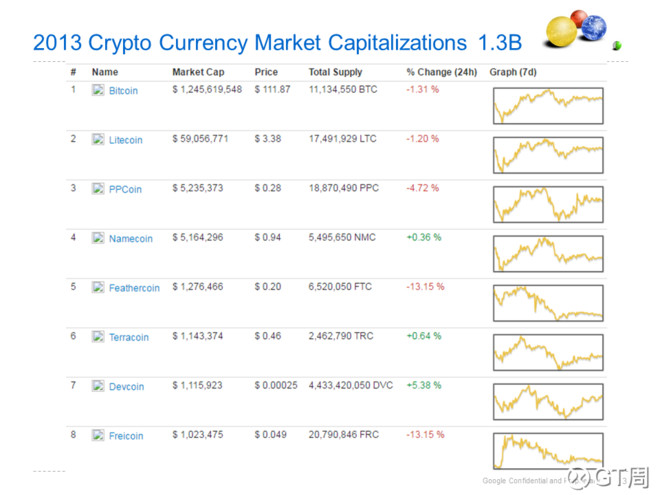
Task: Sort by Market Cap column header
Action: (x=198, y=72)
